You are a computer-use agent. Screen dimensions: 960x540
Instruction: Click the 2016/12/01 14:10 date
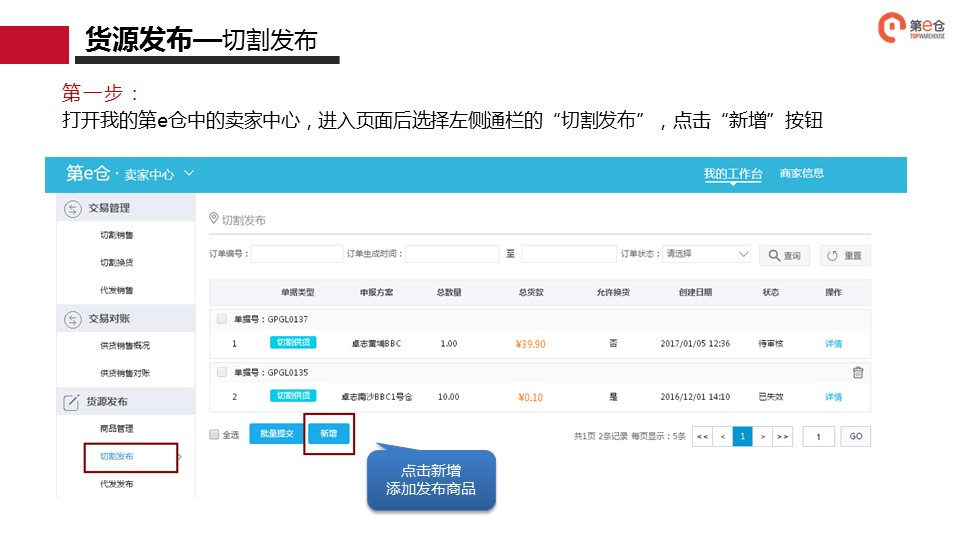(695, 397)
